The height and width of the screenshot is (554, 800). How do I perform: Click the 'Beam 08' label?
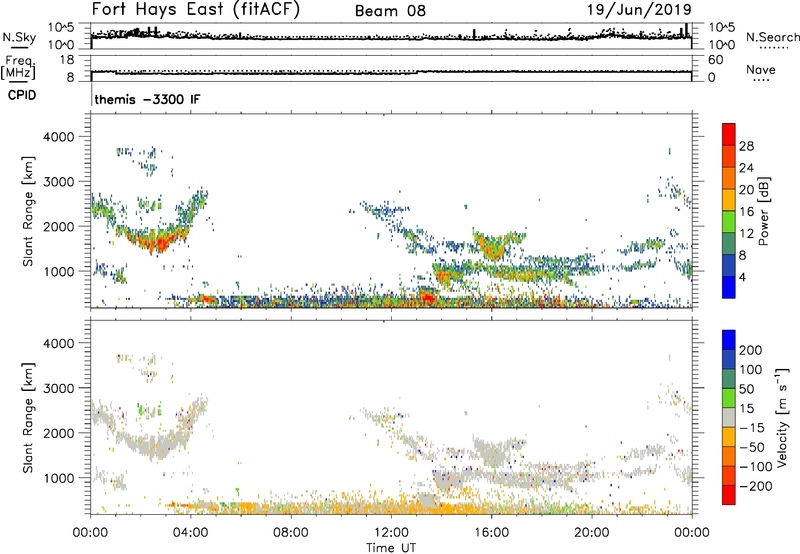(x=390, y=11)
